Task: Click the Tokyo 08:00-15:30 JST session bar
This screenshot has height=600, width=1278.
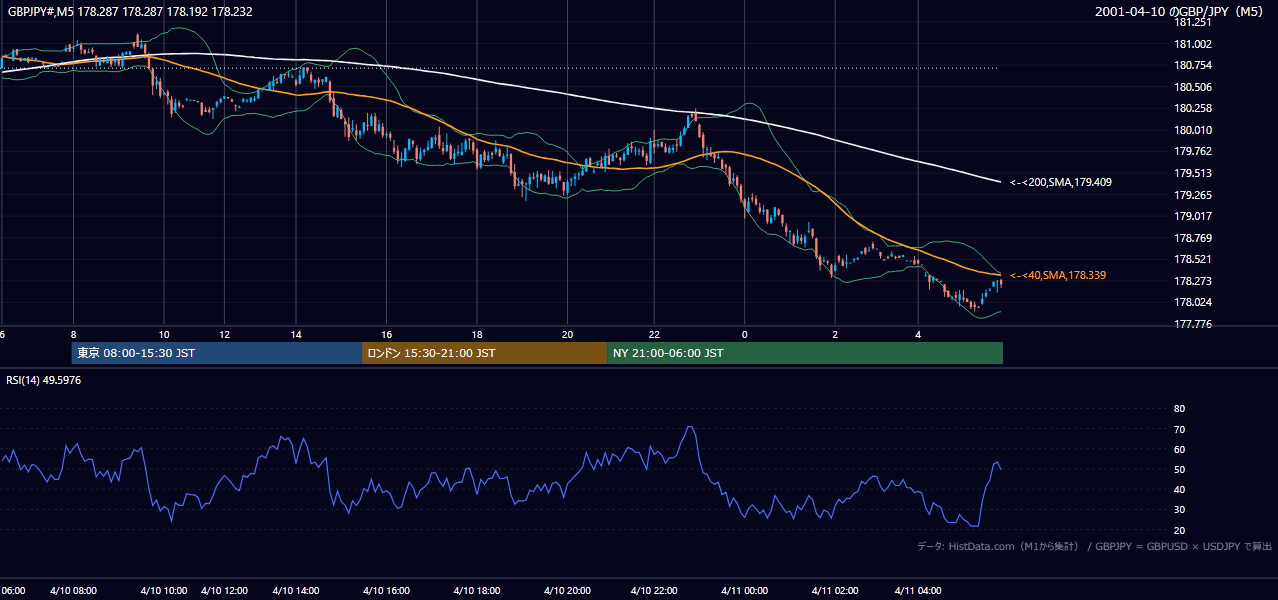Action: click(217, 353)
